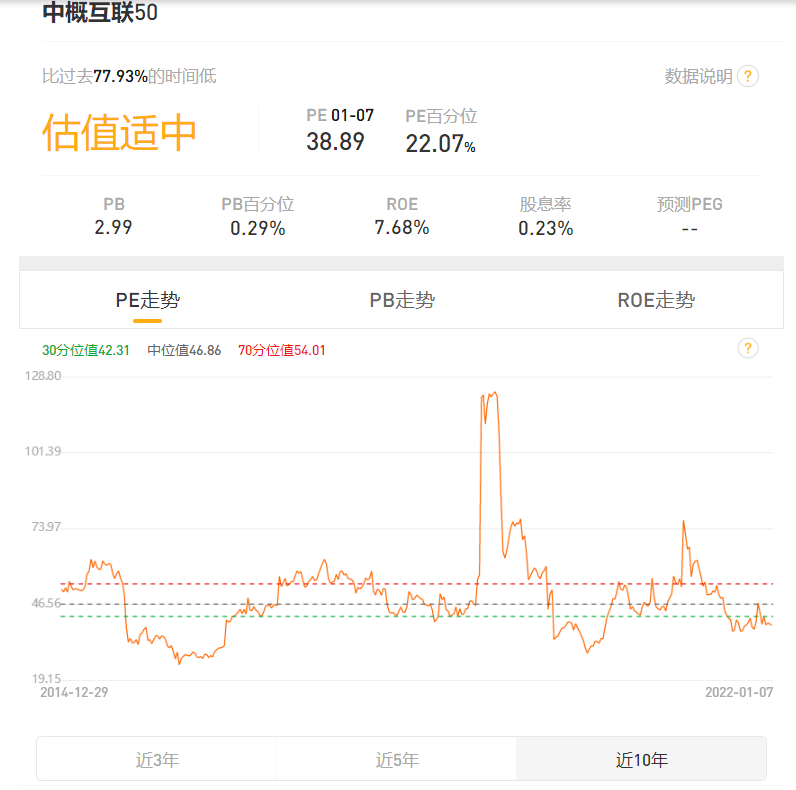This screenshot has width=796, height=790.
Task: Click the 估值适中 valuation status text
Action: coord(119,133)
